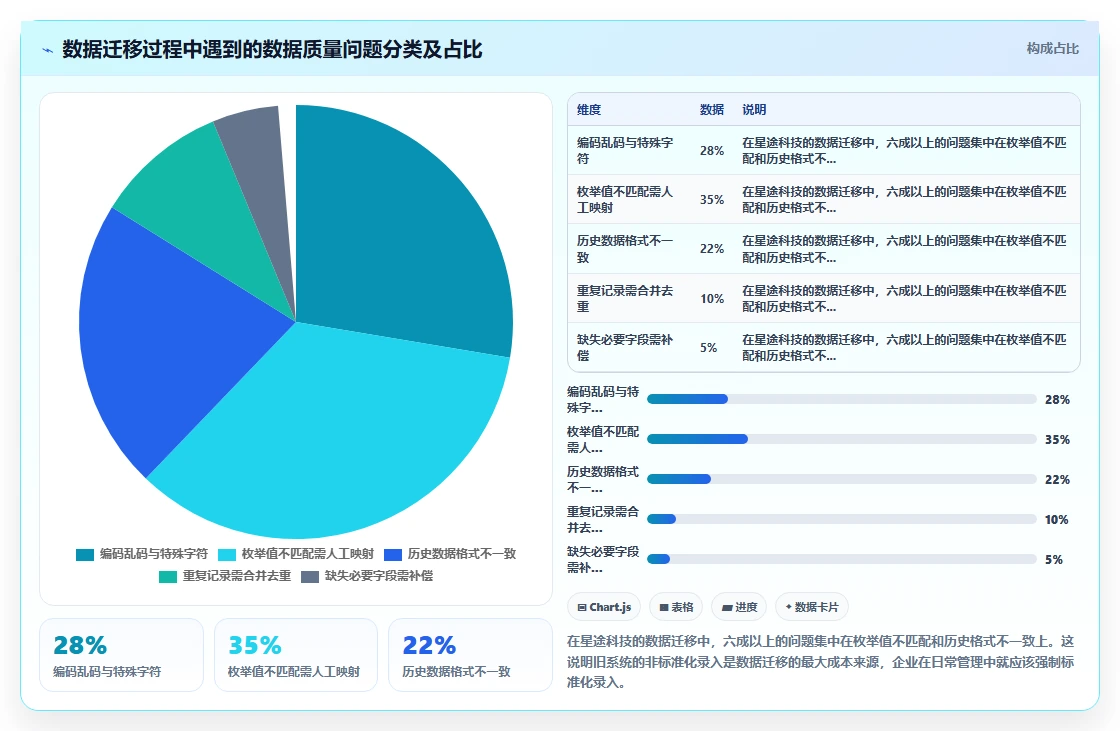
Task: Click the 维度 column header
Action: coord(589,109)
